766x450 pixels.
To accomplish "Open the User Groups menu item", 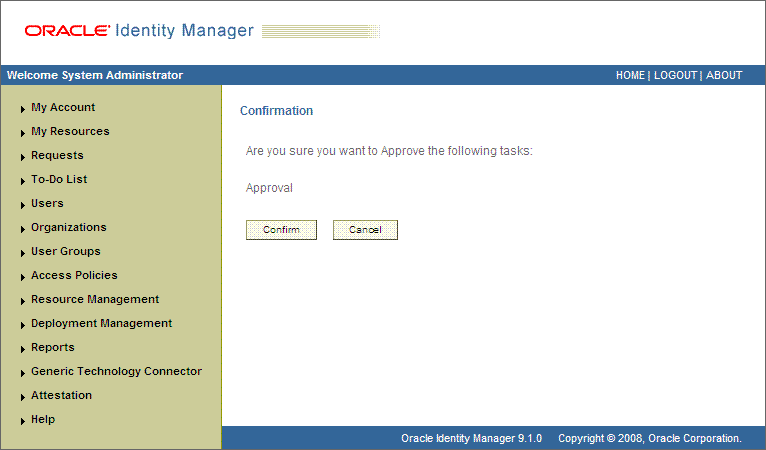I will pyautogui.click(x=66, y=251).
